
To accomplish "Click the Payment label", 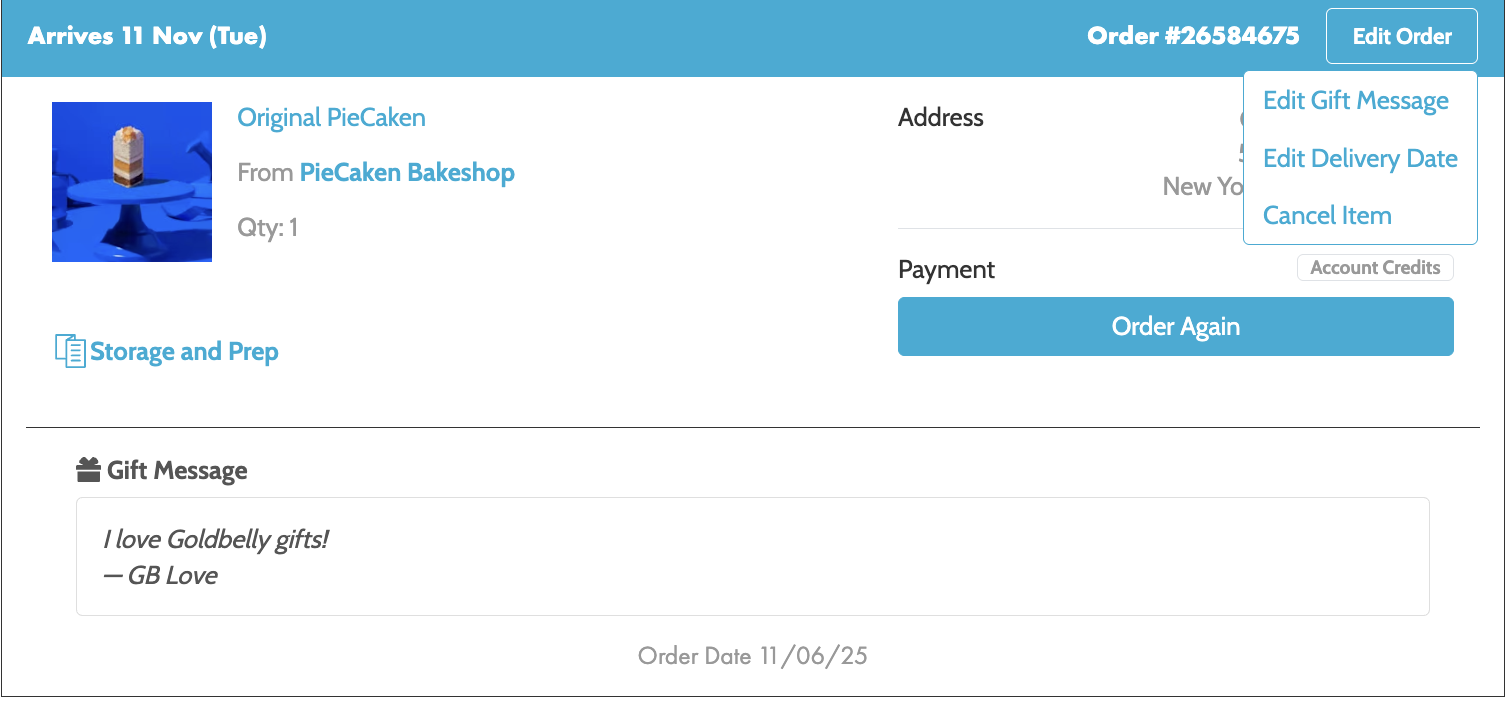I will [x=946, y=270].
